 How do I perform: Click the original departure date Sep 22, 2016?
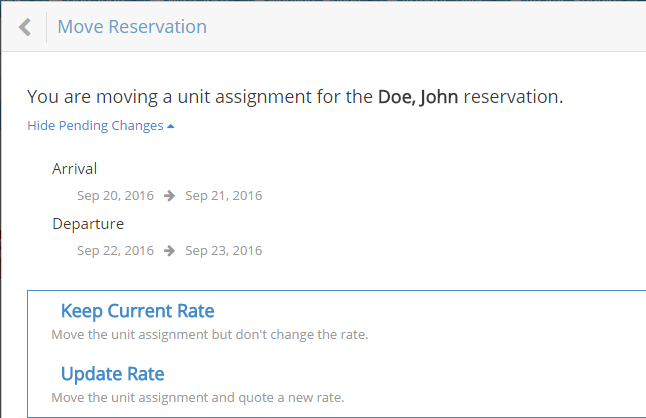tap(115, 251)
